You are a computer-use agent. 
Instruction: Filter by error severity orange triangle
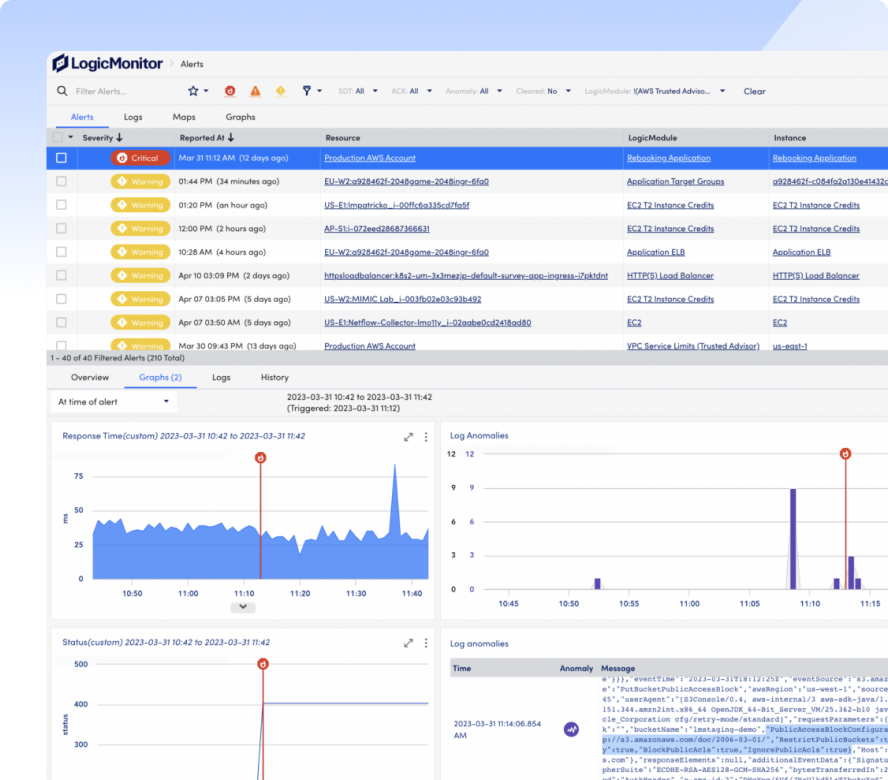(255, 91)
